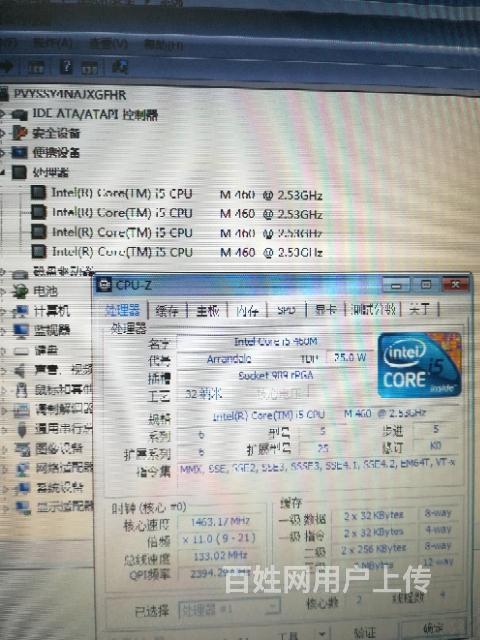Switch to the SPD tab in CPU-Z

[286, 311]
